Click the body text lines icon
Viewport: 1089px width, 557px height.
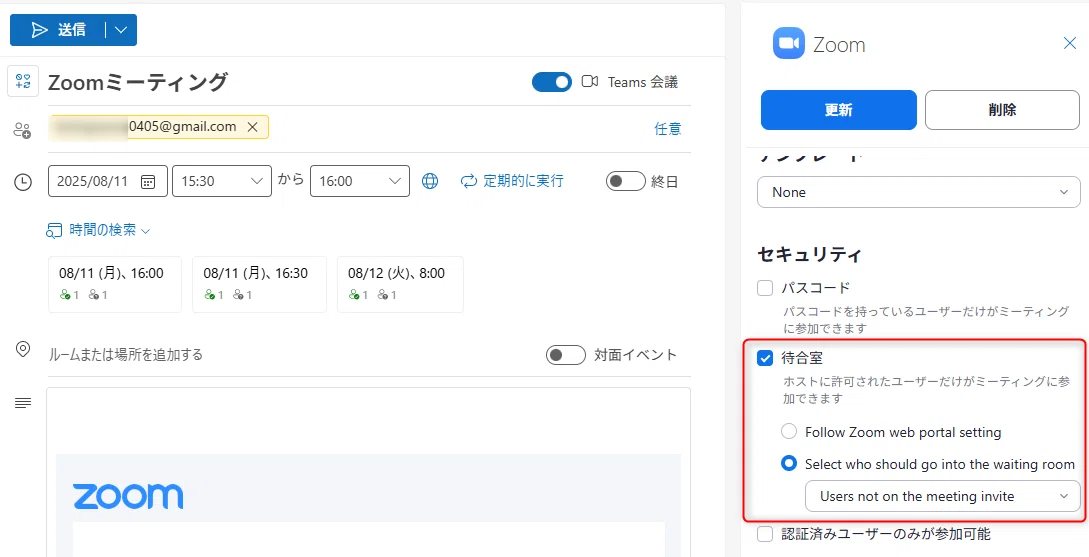point(23,403)
